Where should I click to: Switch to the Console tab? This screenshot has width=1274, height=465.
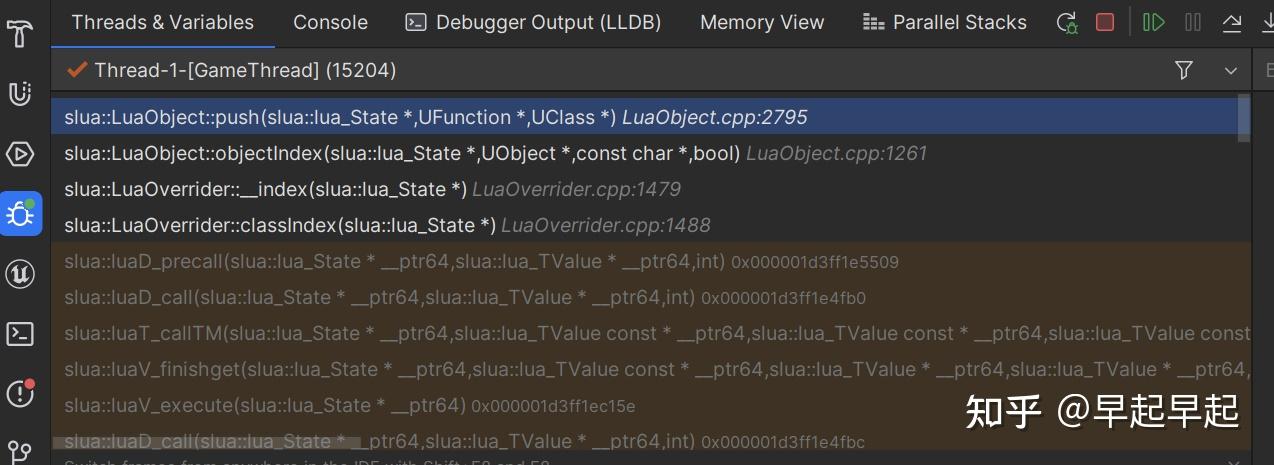tap(330, 22)
